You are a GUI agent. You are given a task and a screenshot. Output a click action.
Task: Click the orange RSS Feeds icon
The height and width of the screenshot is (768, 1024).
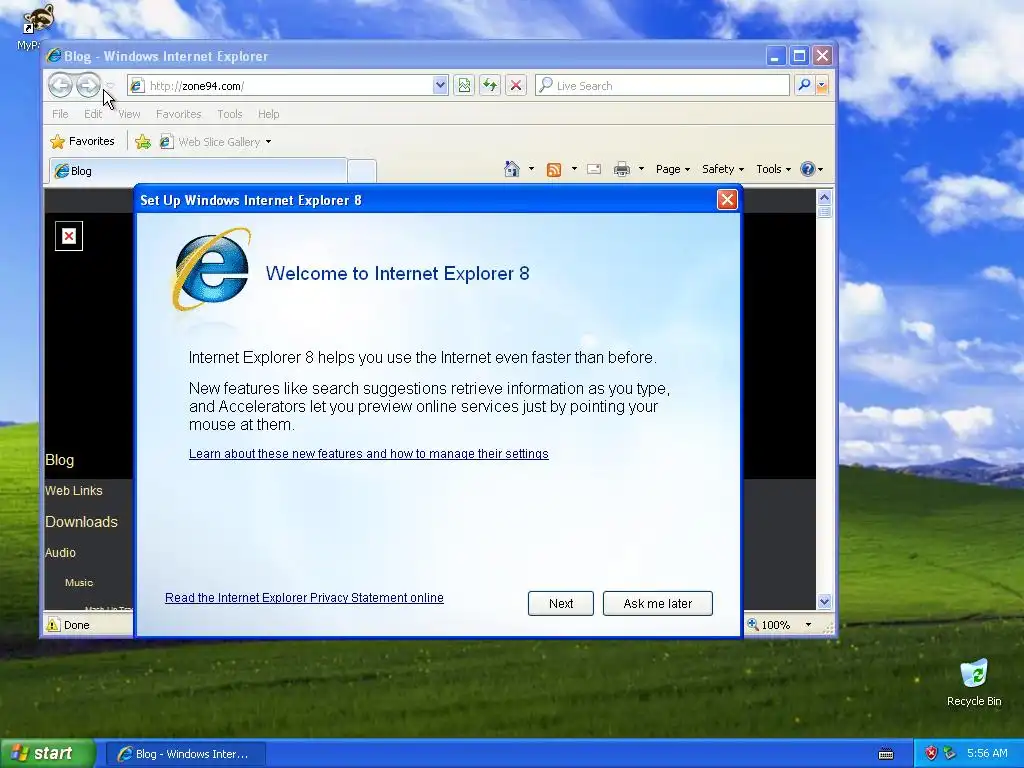pos(554,170)
